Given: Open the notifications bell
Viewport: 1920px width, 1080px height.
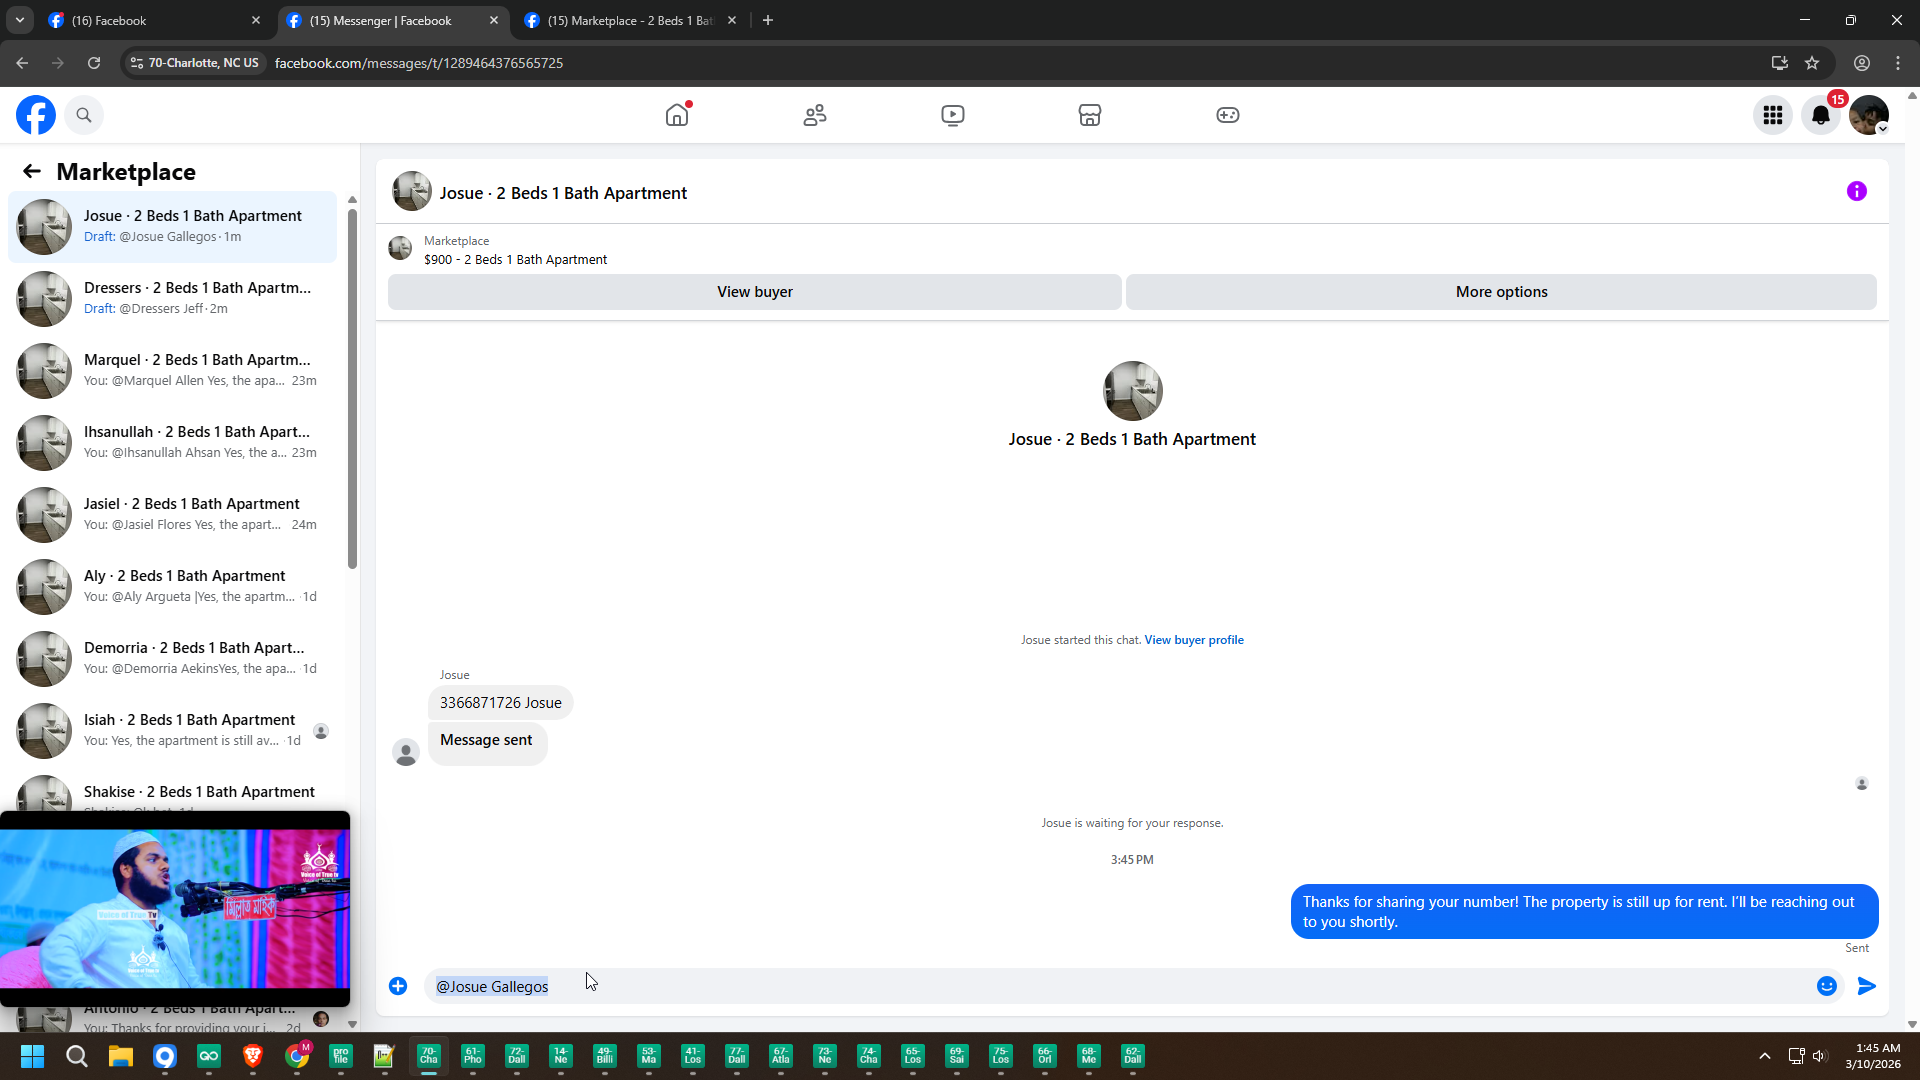Looking at the screenshot, I should pos(1821,115).
